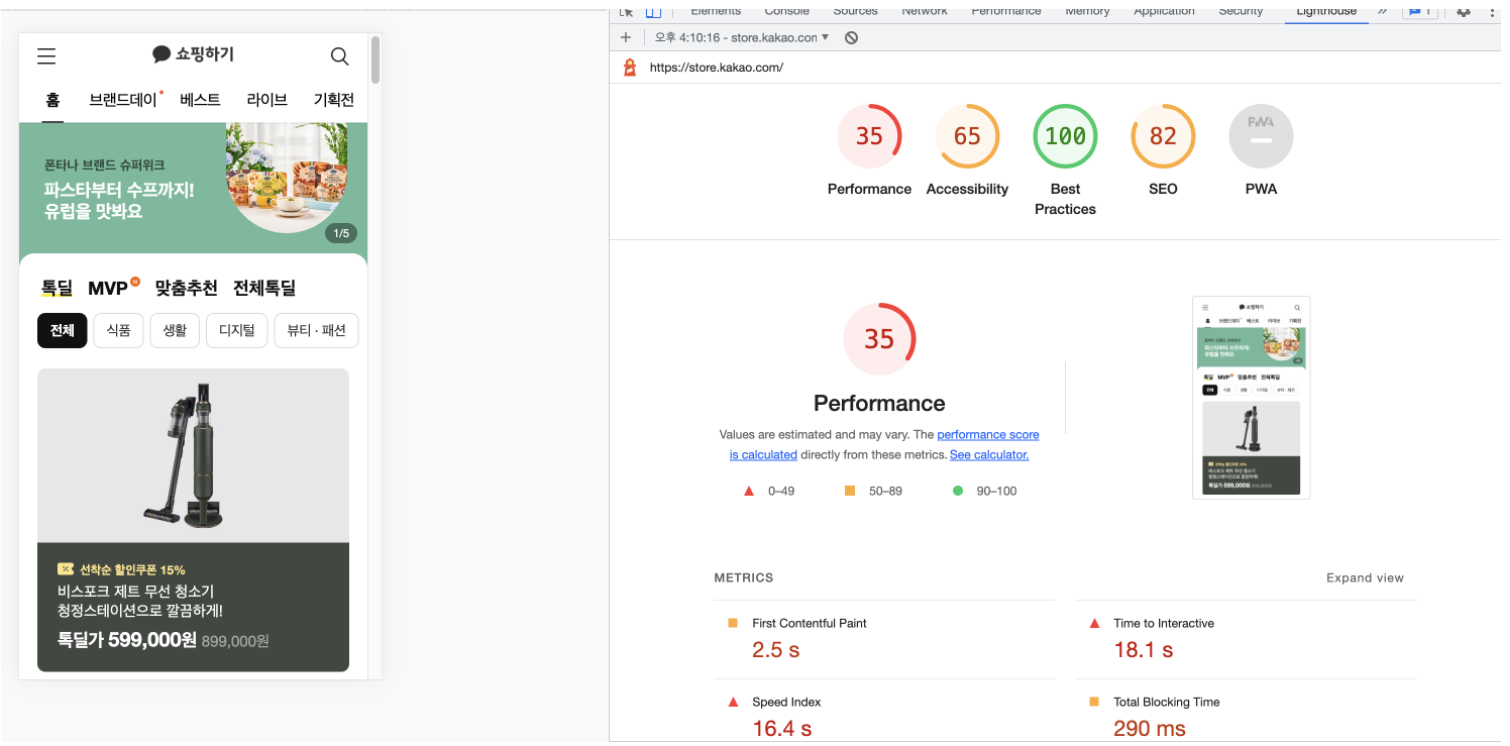Screen dimensions: 1510x746
Task: Click the Best Practices score gauge 100
Action: 1065,136
